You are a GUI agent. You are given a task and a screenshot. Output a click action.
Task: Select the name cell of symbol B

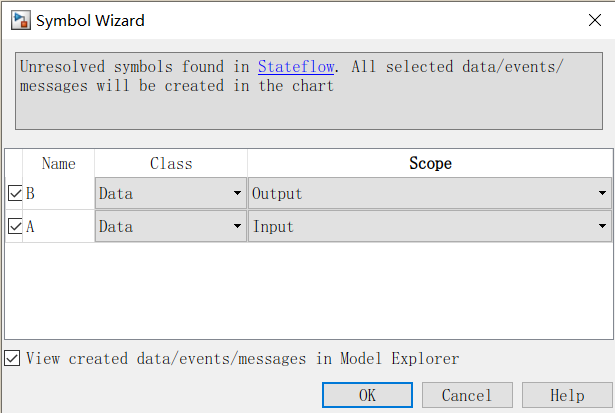click(60, 193)
